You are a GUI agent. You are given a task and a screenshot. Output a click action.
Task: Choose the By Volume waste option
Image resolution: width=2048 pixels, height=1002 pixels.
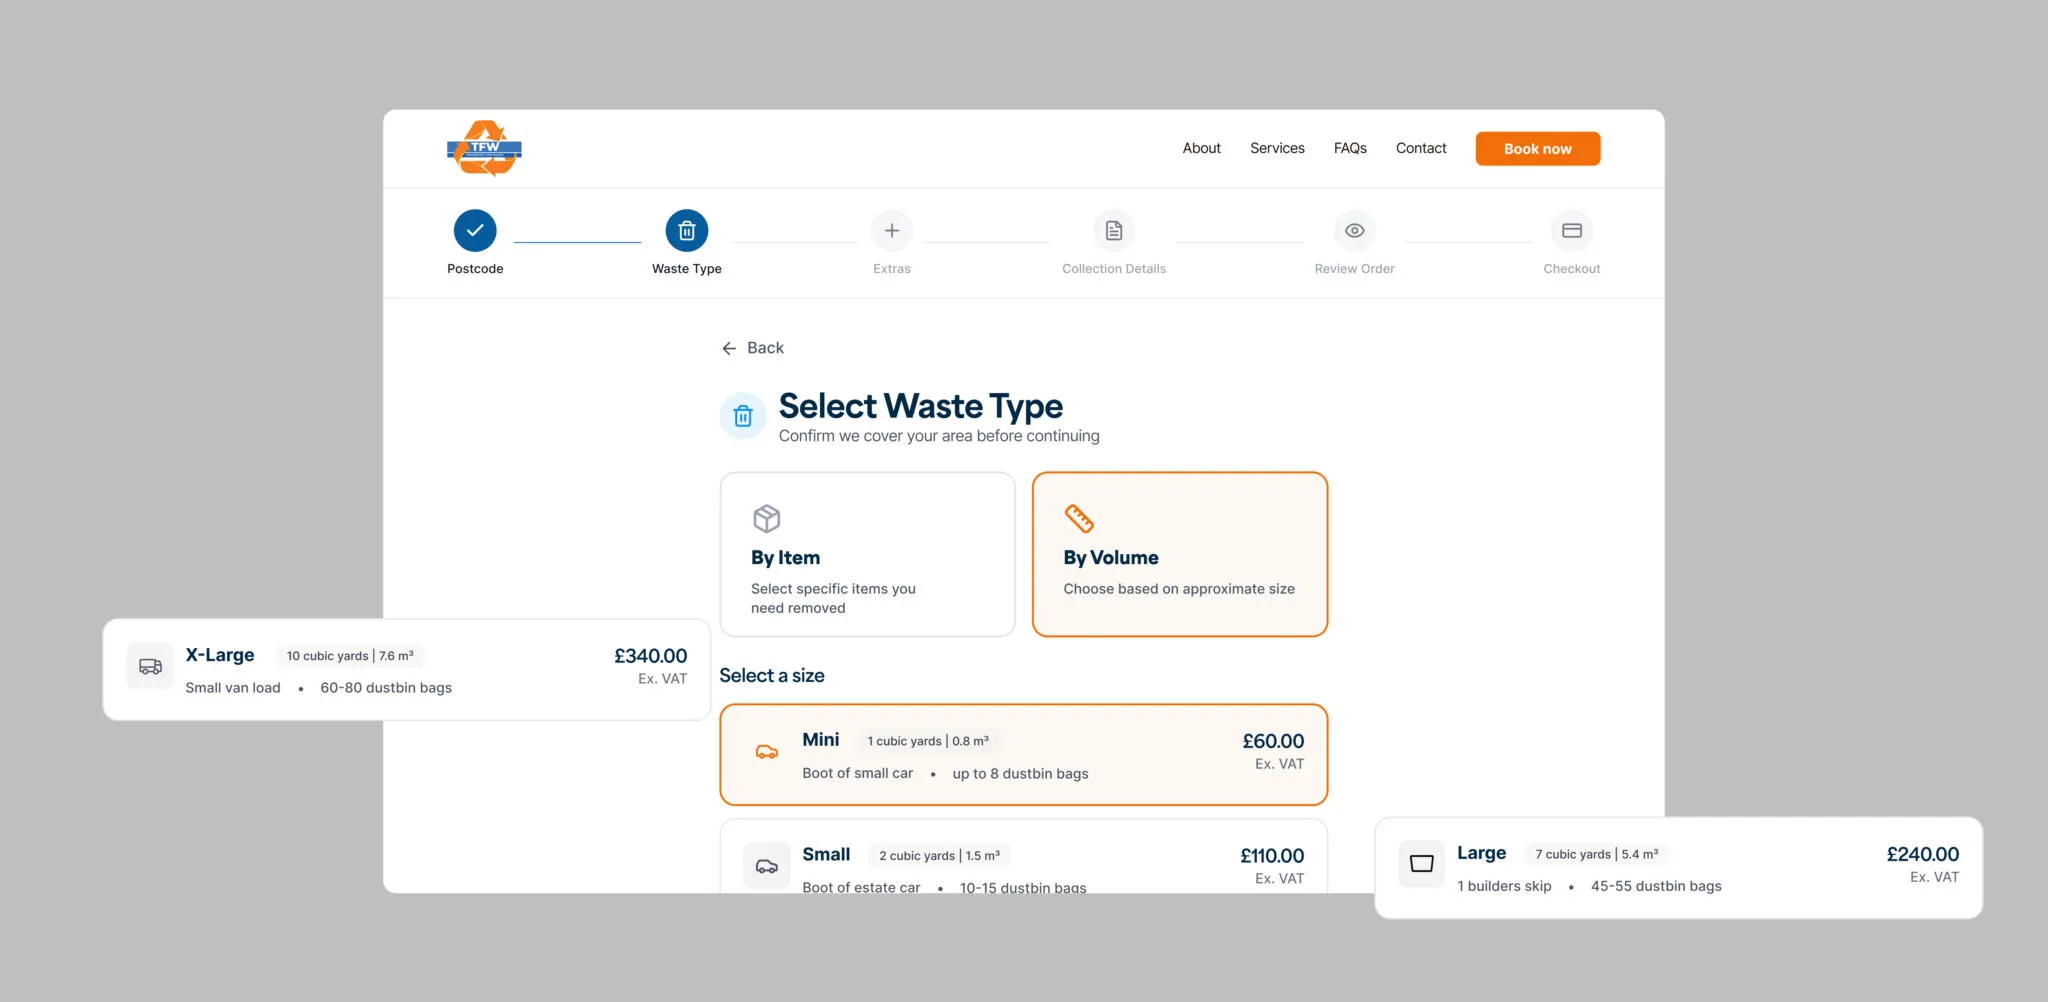pyautogui.click(x=1180, y=554)
